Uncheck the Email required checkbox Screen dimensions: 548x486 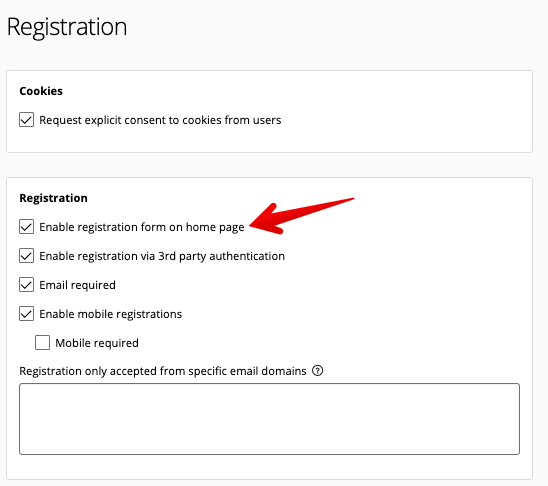[27, 285]
